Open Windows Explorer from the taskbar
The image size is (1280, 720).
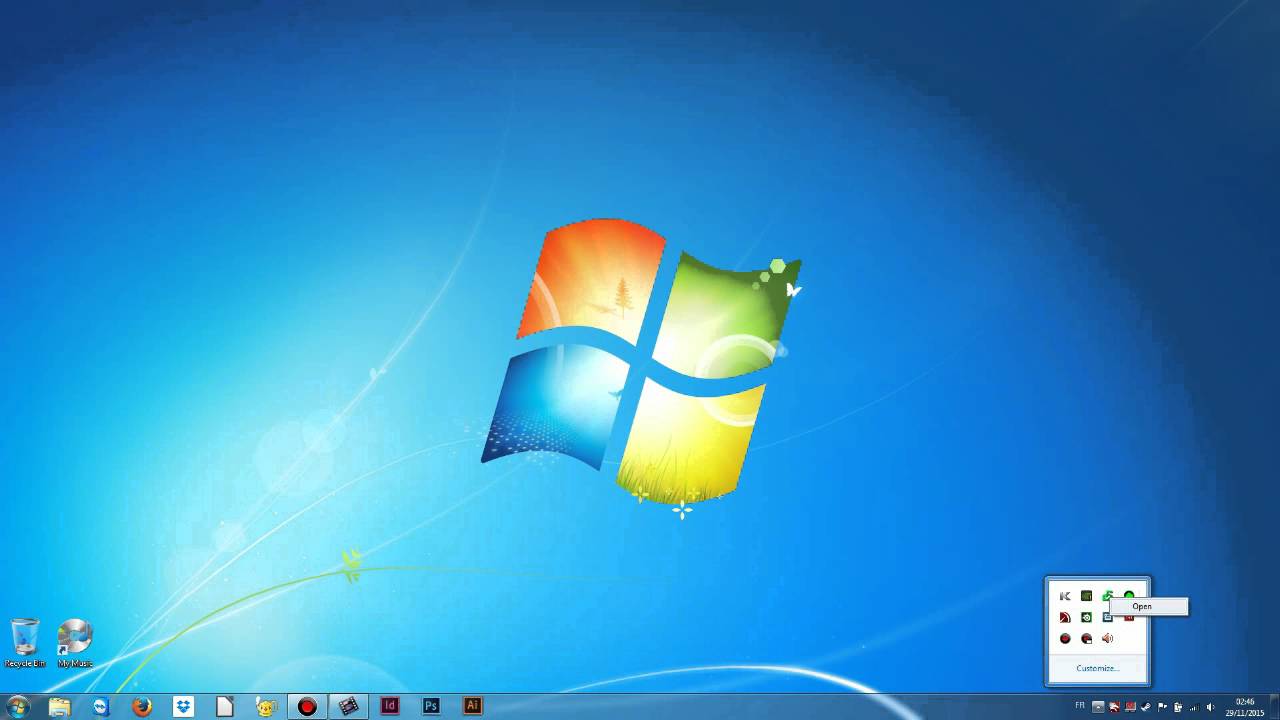[60, 706]
